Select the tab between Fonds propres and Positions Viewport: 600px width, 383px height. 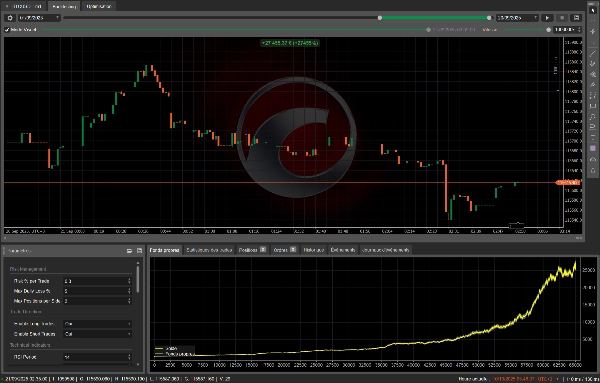coord(209,250)
